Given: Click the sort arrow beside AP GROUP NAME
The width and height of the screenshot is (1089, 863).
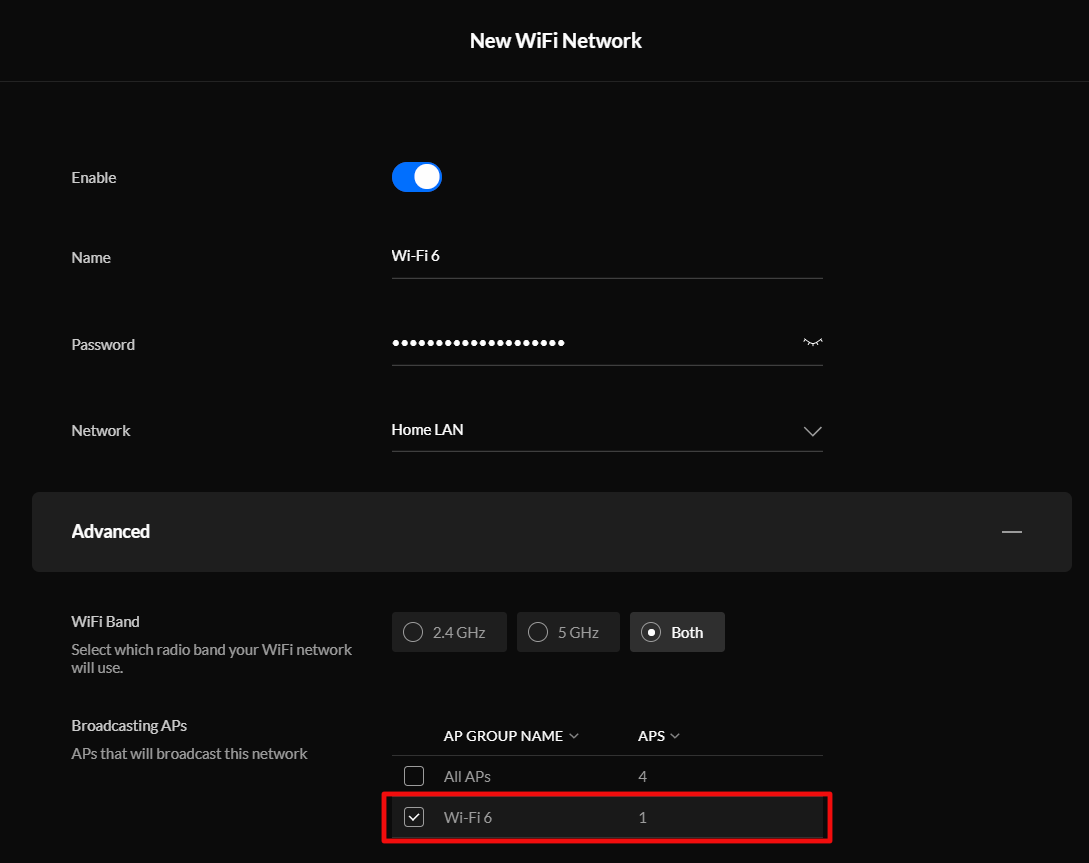Looking at the screenshot, I should coord(574,736).
